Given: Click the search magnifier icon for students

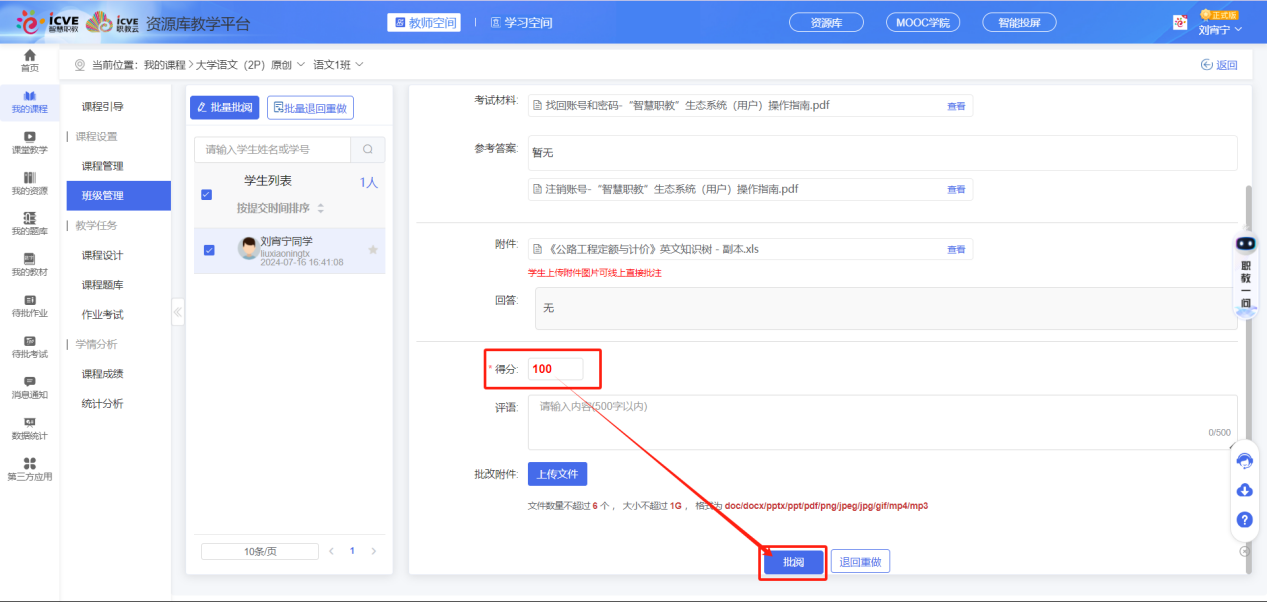Looking at the screenshot, I should click(367, 149).
